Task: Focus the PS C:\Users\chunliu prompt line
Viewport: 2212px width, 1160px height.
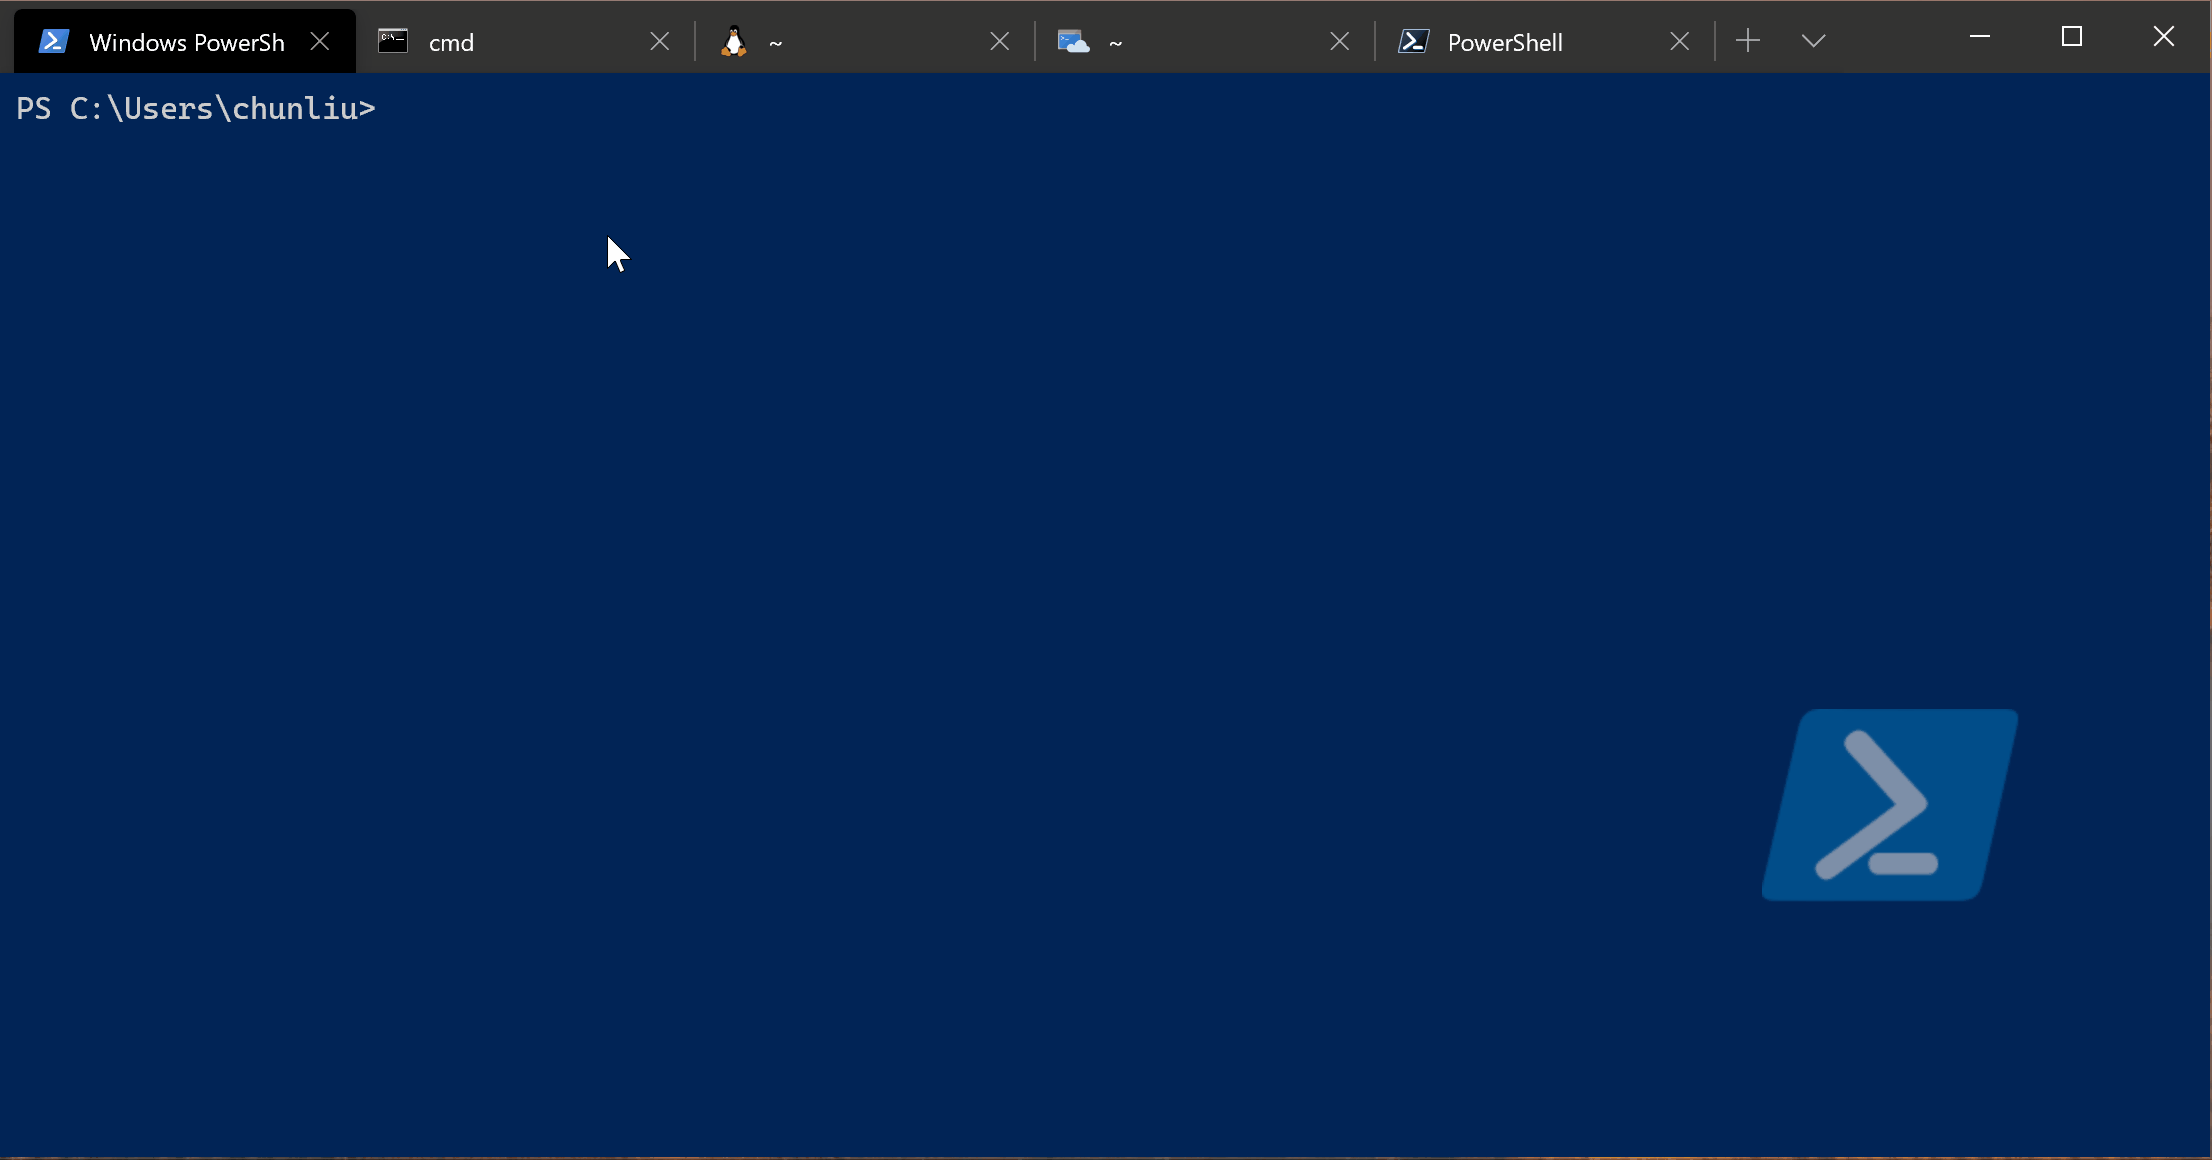Action: point(196,108)
